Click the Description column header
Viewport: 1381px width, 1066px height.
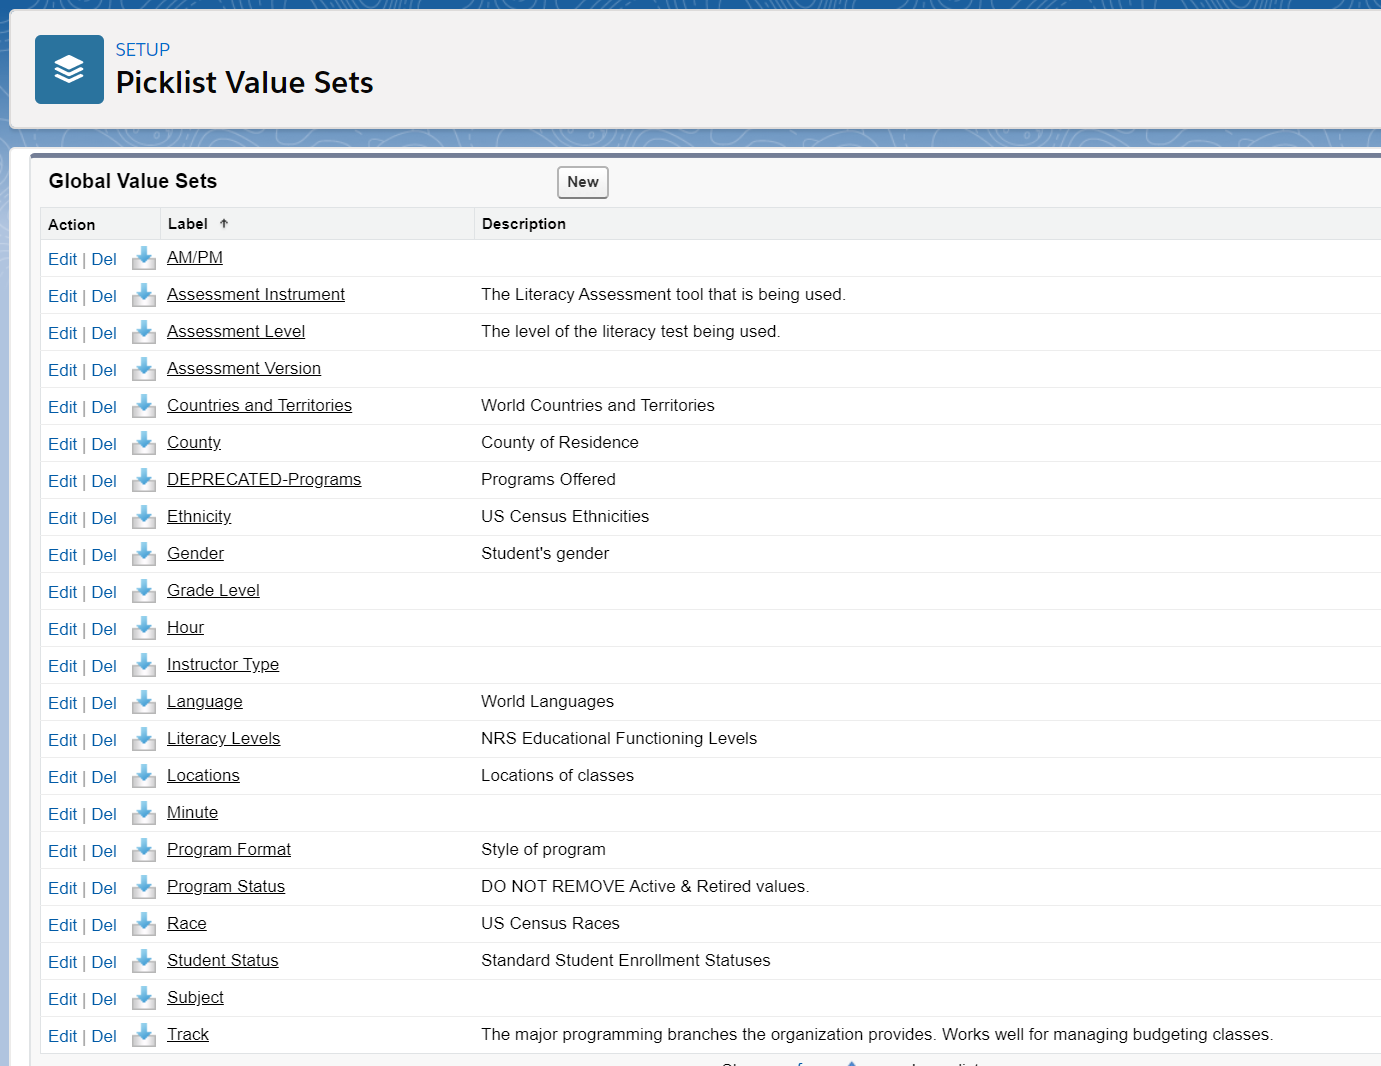523,223
